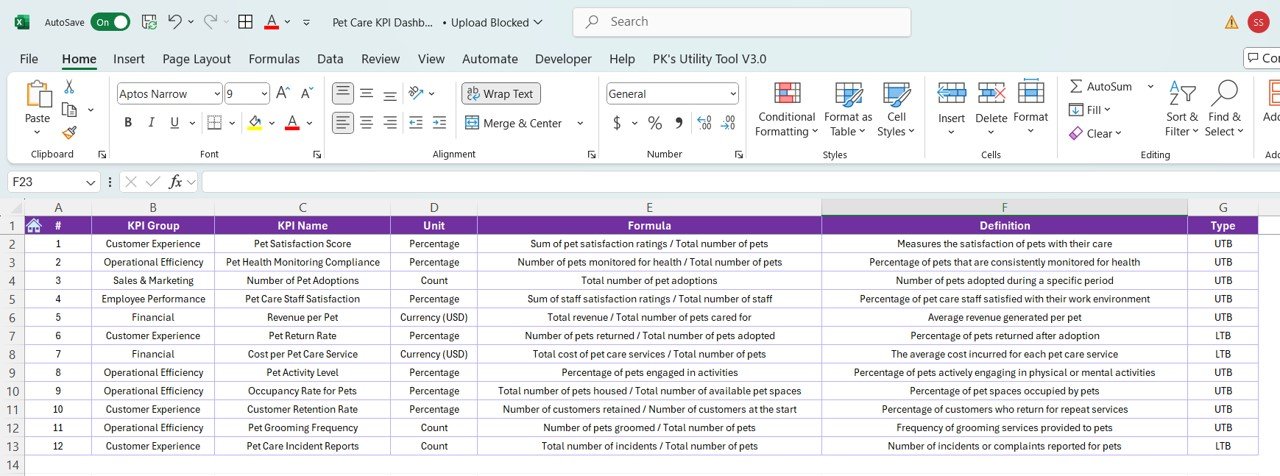
Task: Click Decrease Decimal icon
Action: tap(729, 123)
